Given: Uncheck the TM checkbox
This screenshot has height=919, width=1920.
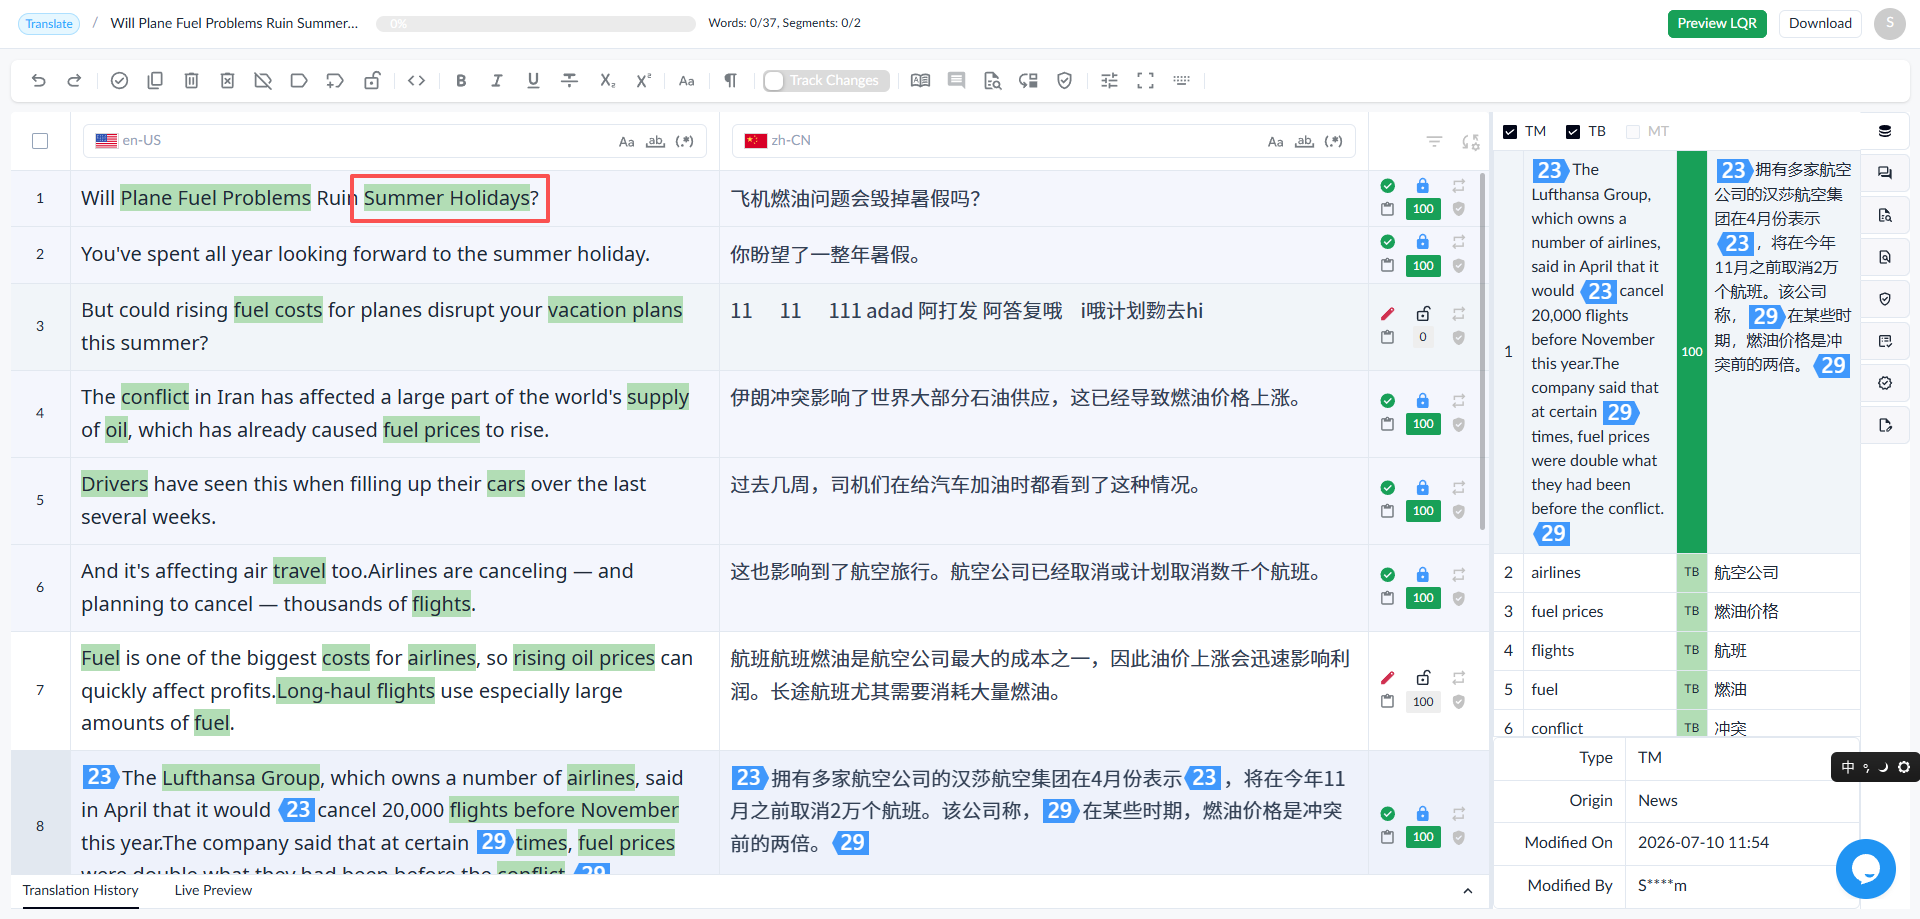Looking at the screenshot, I should tap(1510, 132).
